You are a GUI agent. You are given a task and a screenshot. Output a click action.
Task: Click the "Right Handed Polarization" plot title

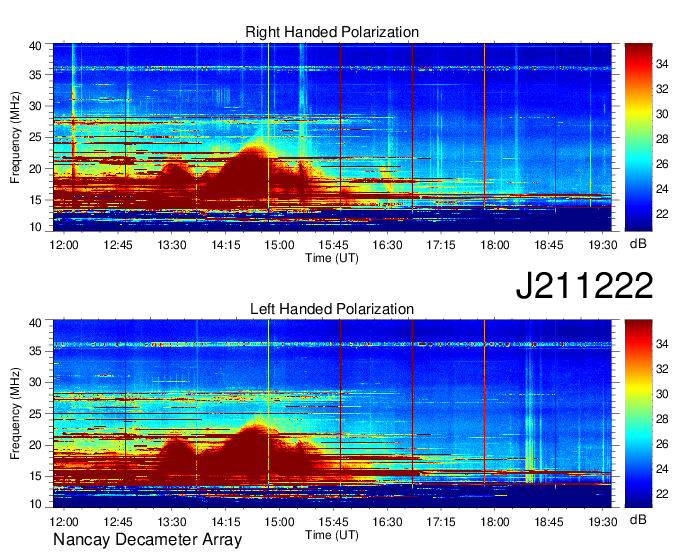pos(332,32)
